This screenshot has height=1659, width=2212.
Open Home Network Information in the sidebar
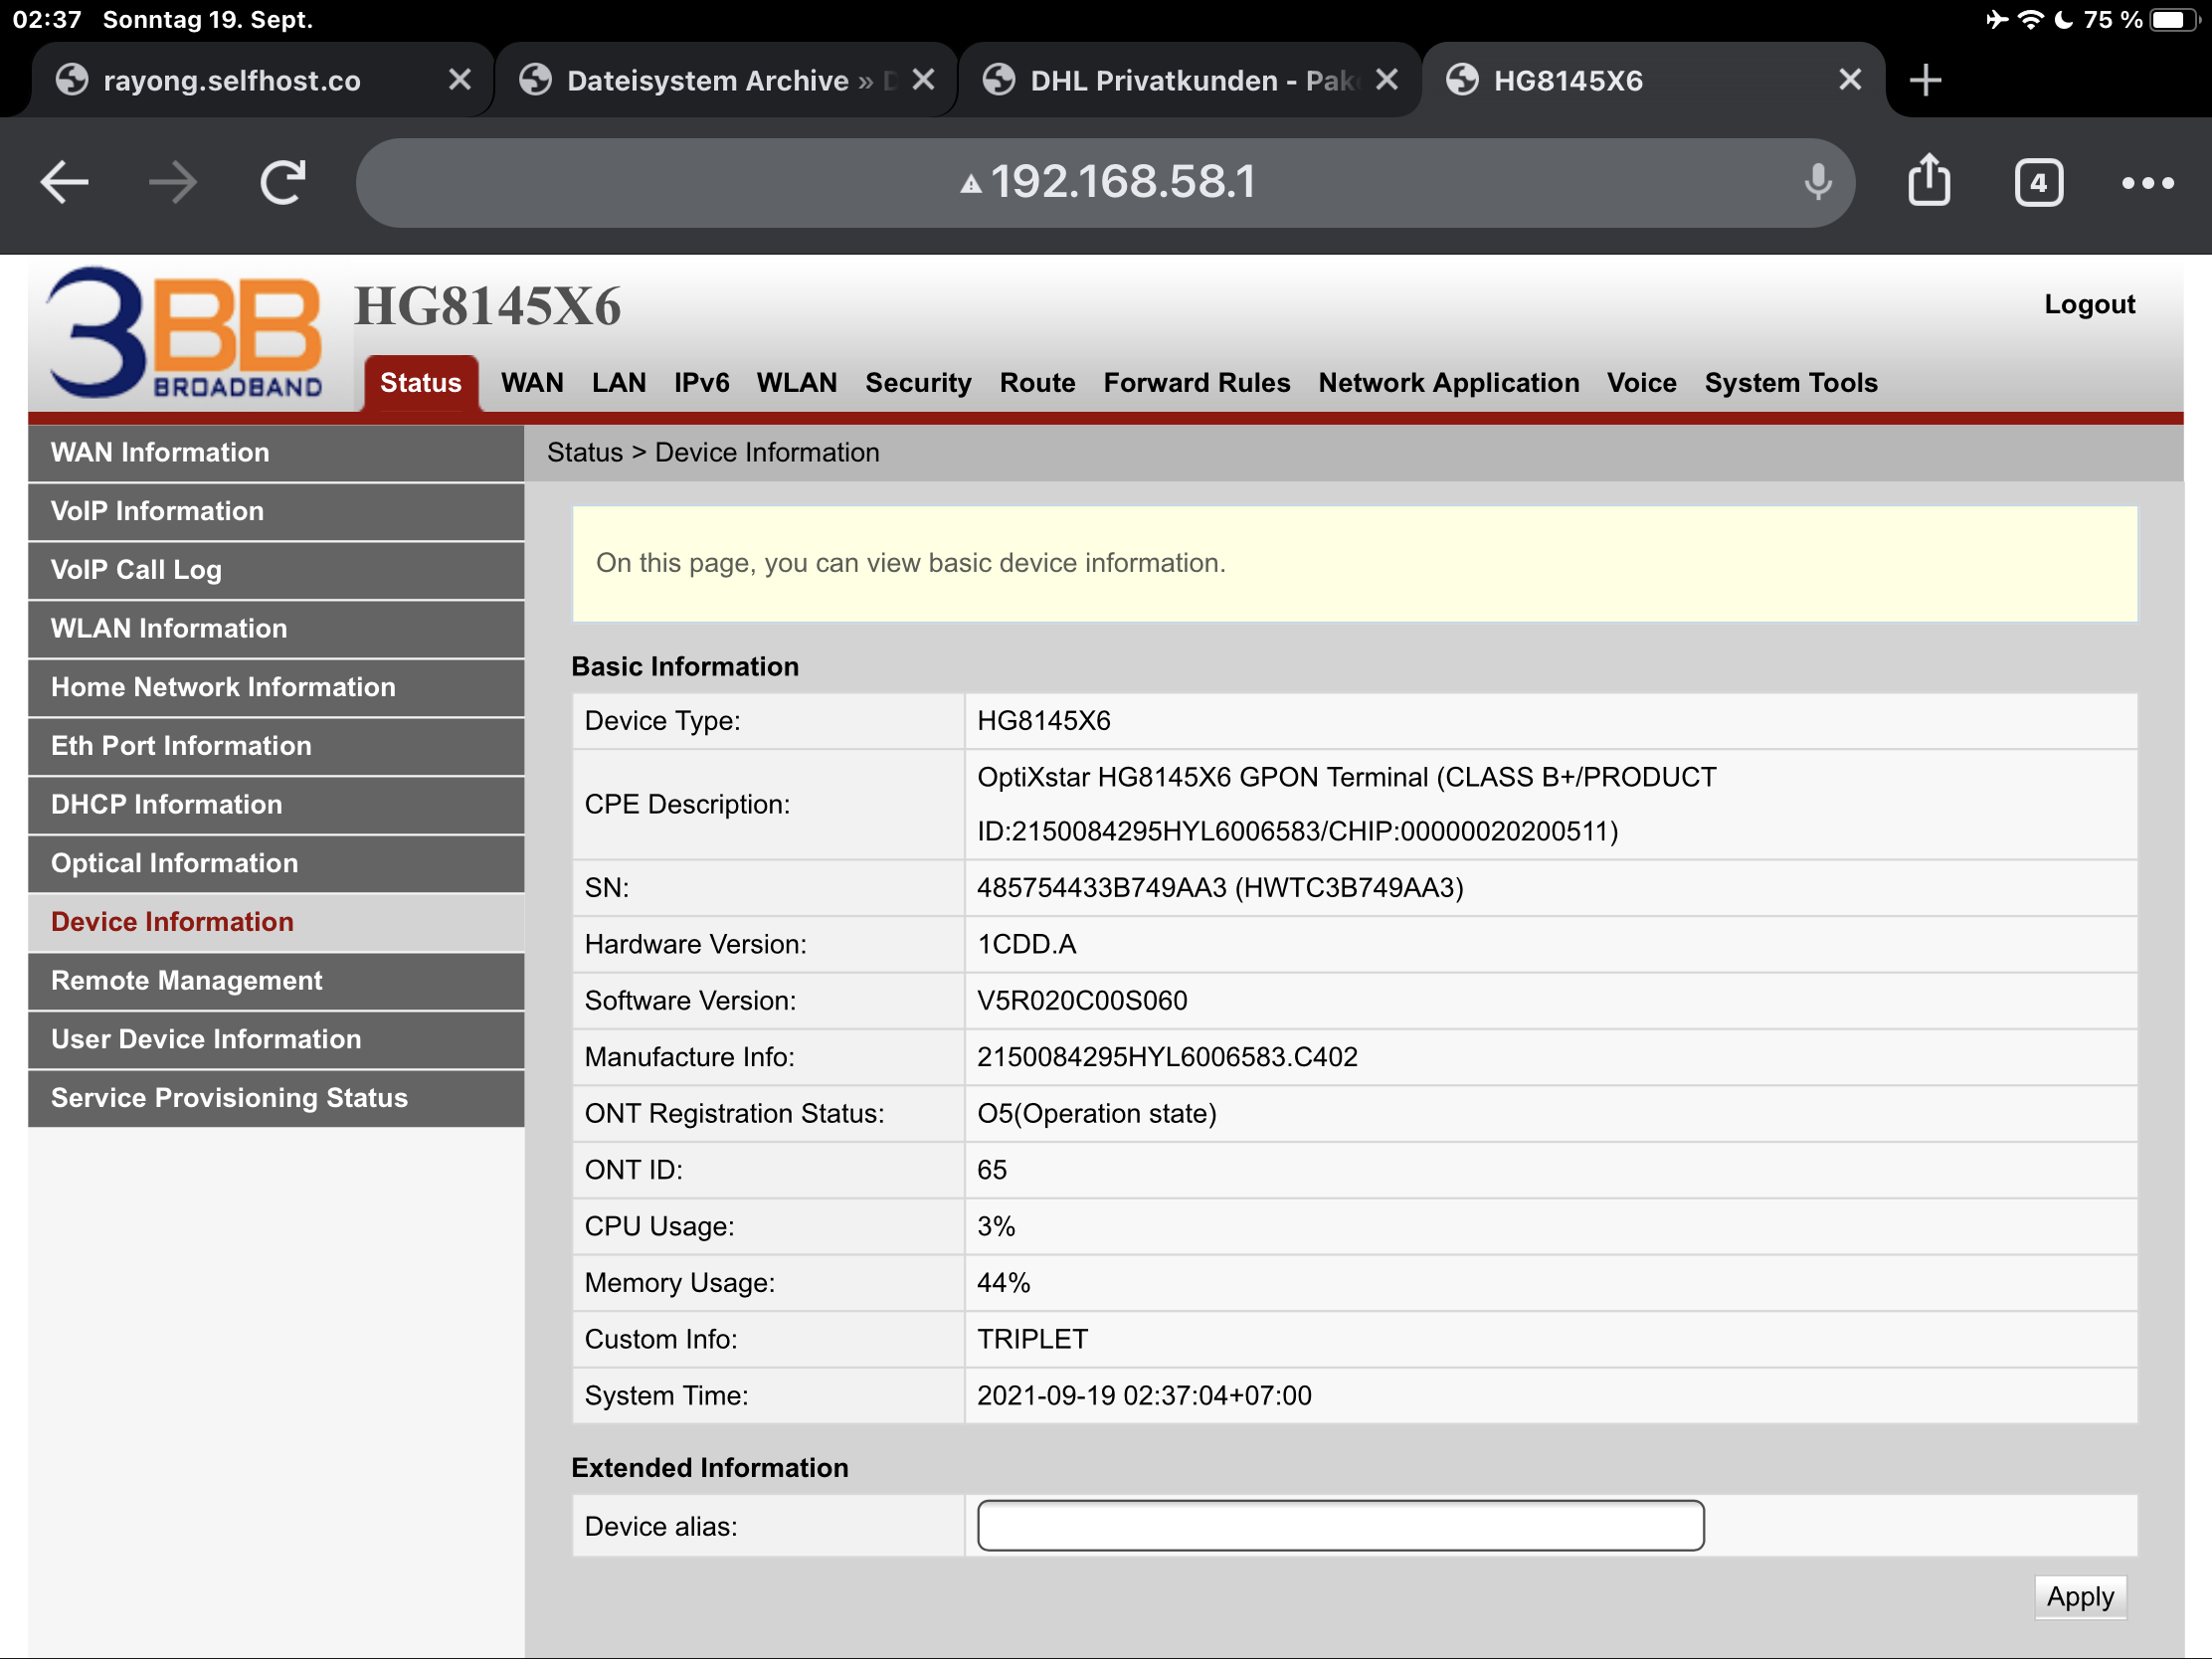pyautogui.click(x=276, y=687)
